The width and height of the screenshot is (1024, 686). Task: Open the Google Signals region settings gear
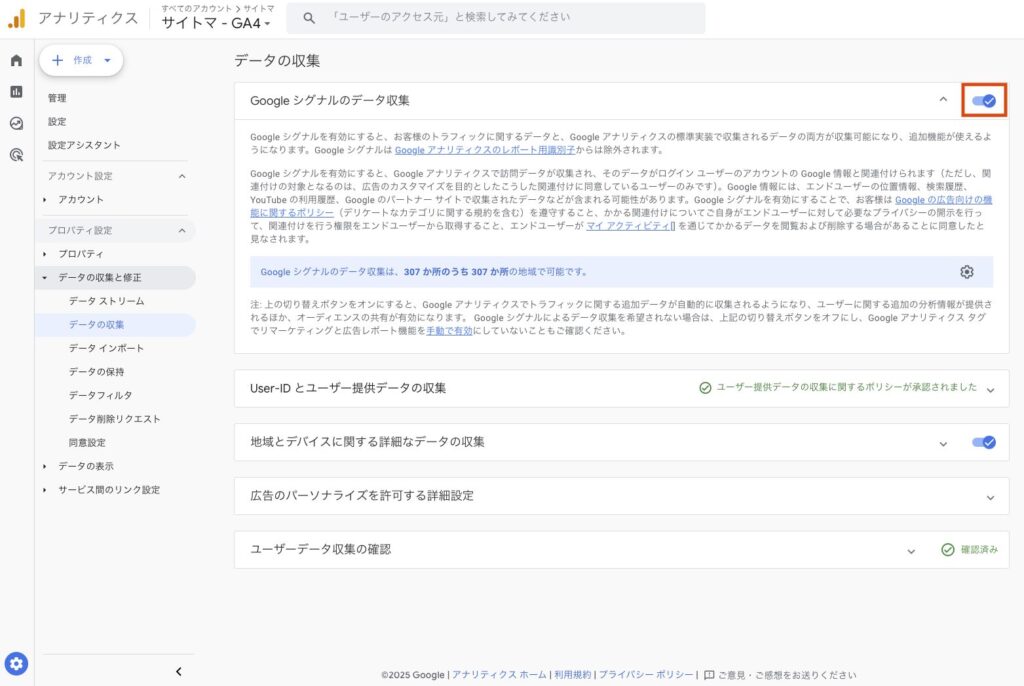point(966,272)
